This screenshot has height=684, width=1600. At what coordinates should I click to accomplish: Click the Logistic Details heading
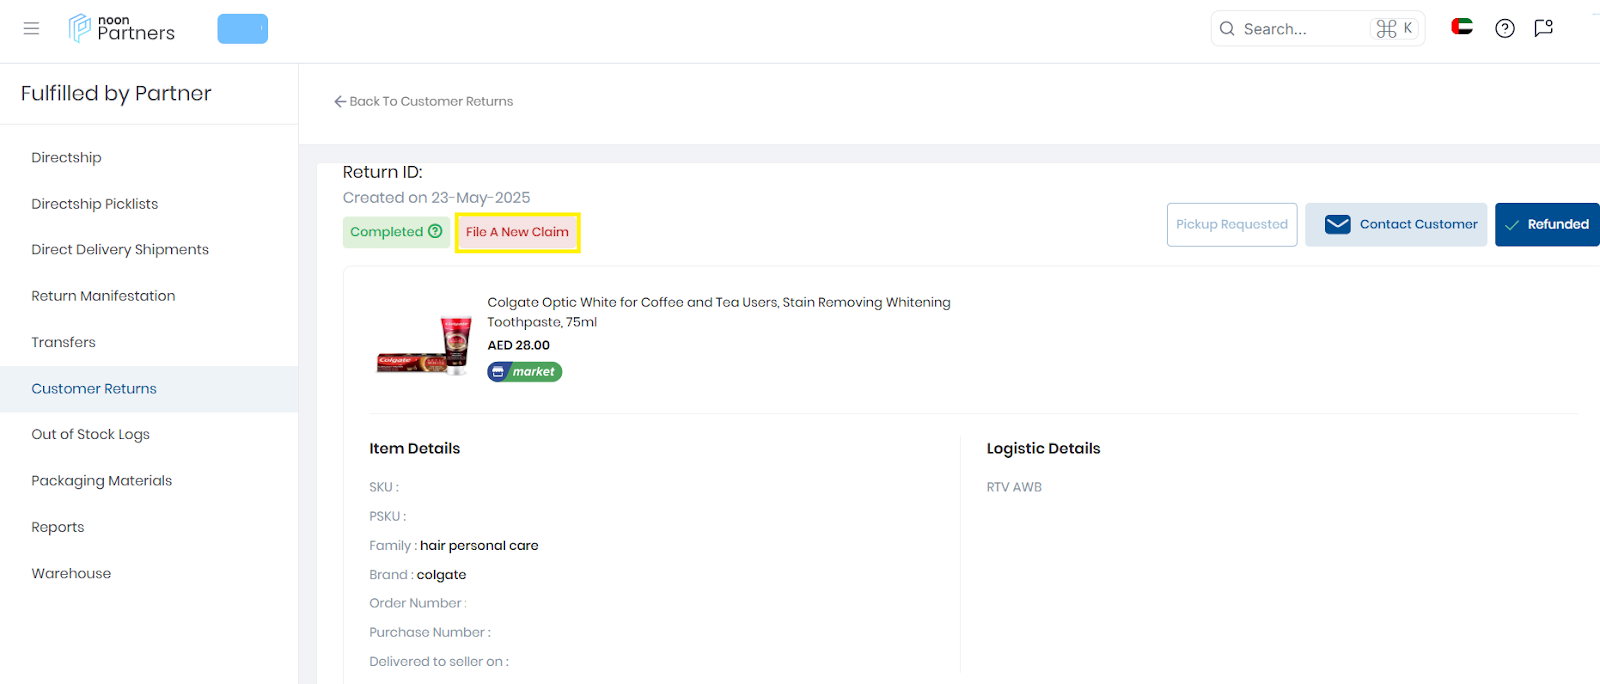(1043, 448)
